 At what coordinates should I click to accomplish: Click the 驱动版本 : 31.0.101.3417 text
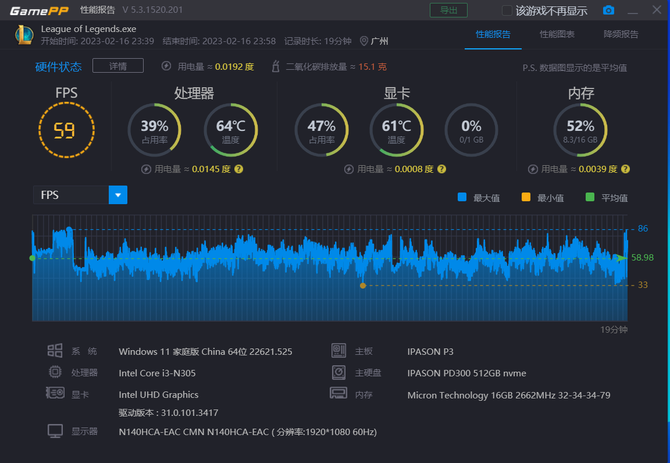pos(168,413)
